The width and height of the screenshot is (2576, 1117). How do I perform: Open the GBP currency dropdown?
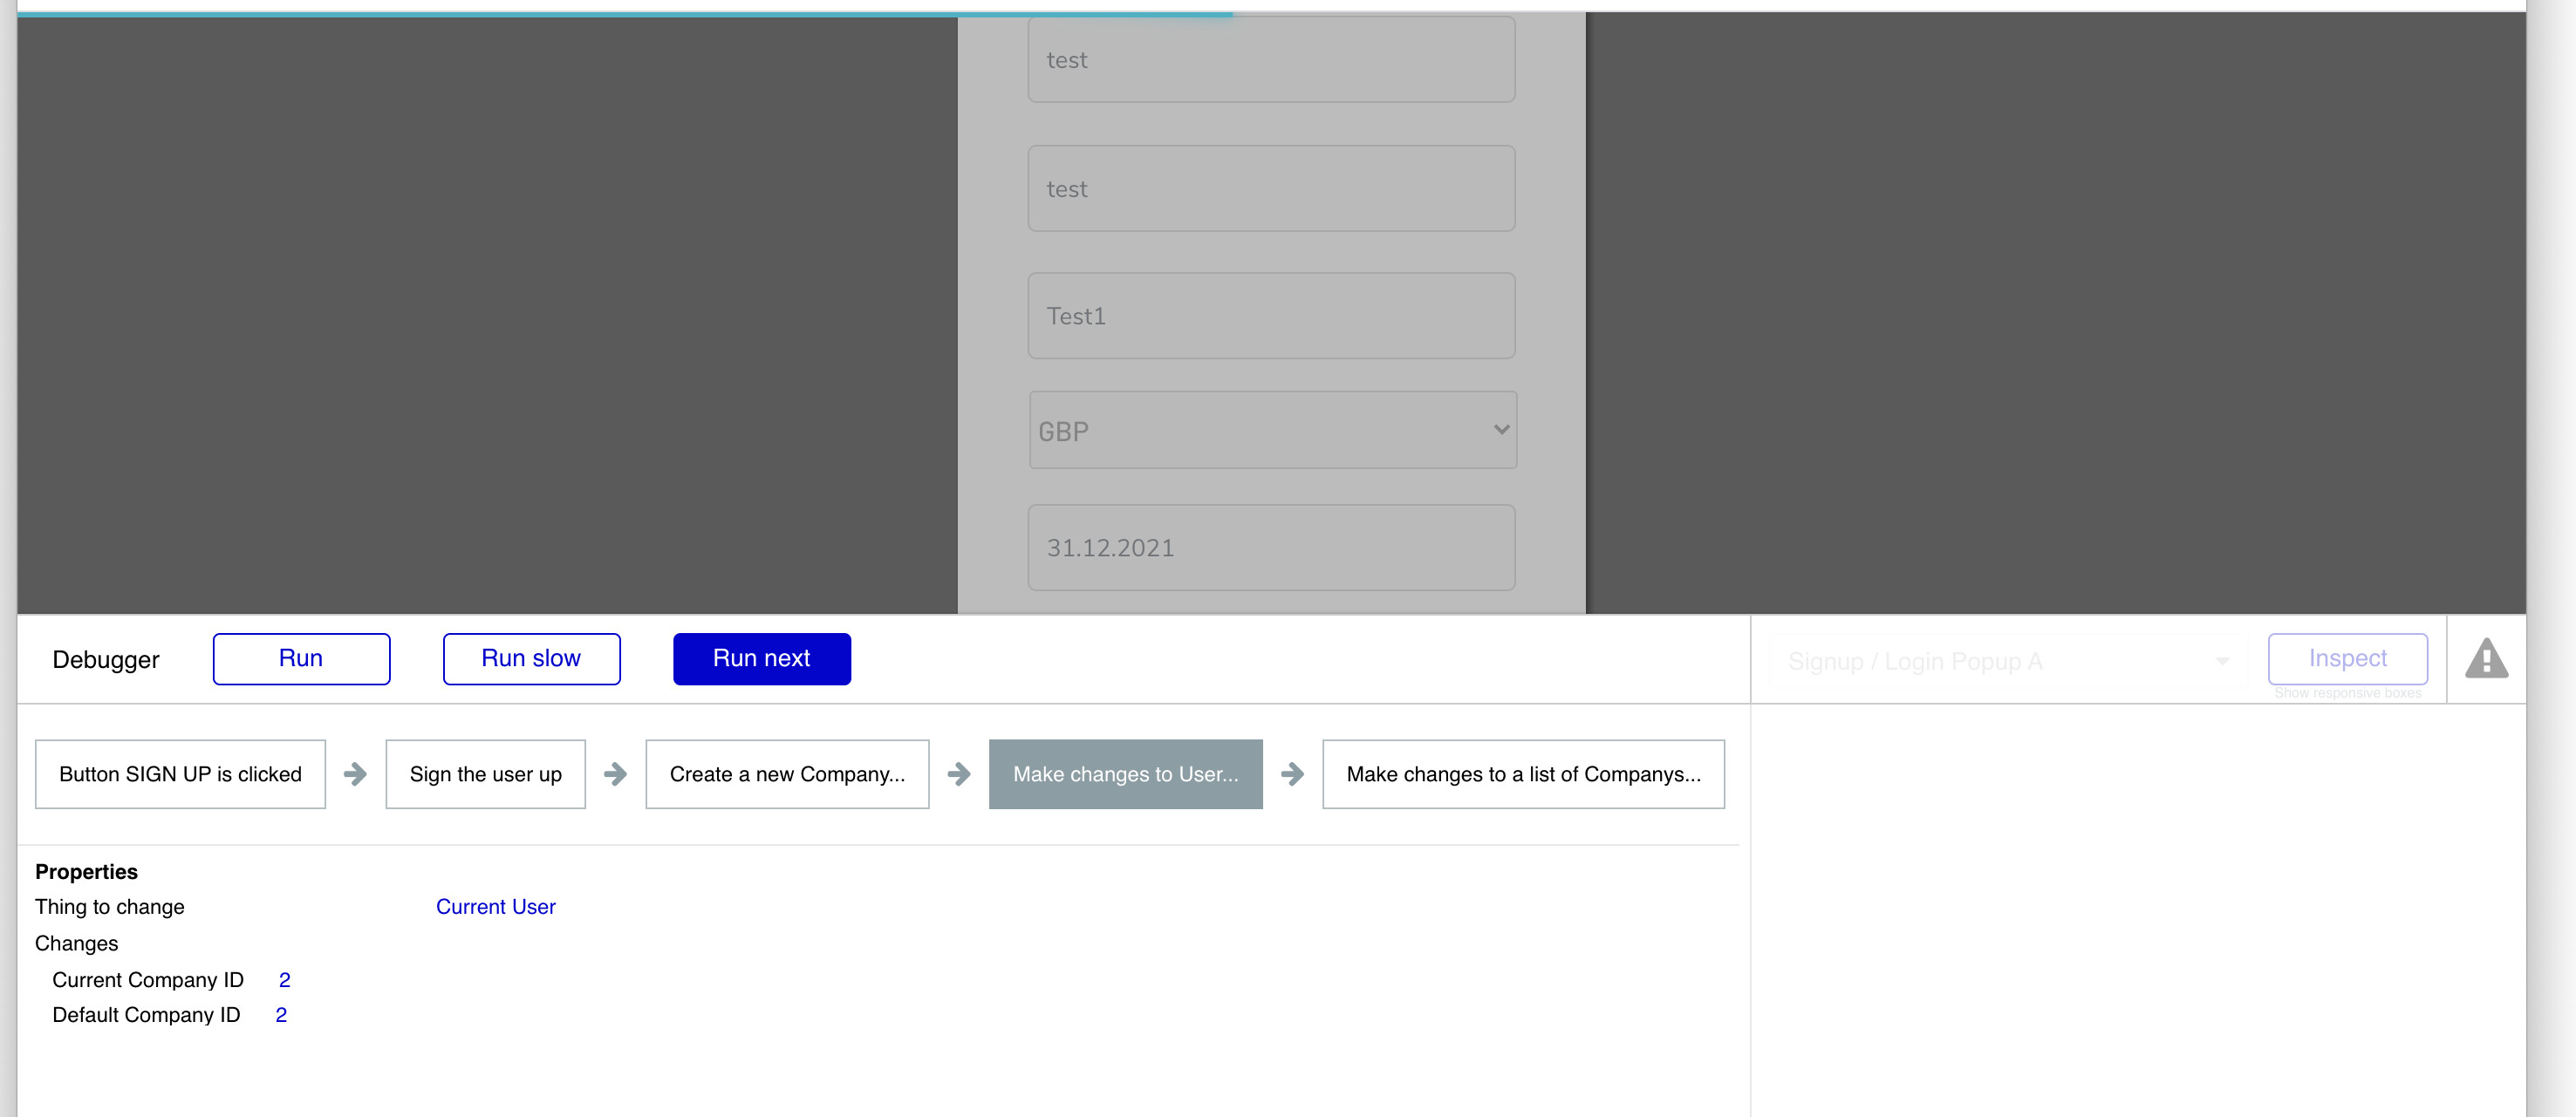point(1272,431)
